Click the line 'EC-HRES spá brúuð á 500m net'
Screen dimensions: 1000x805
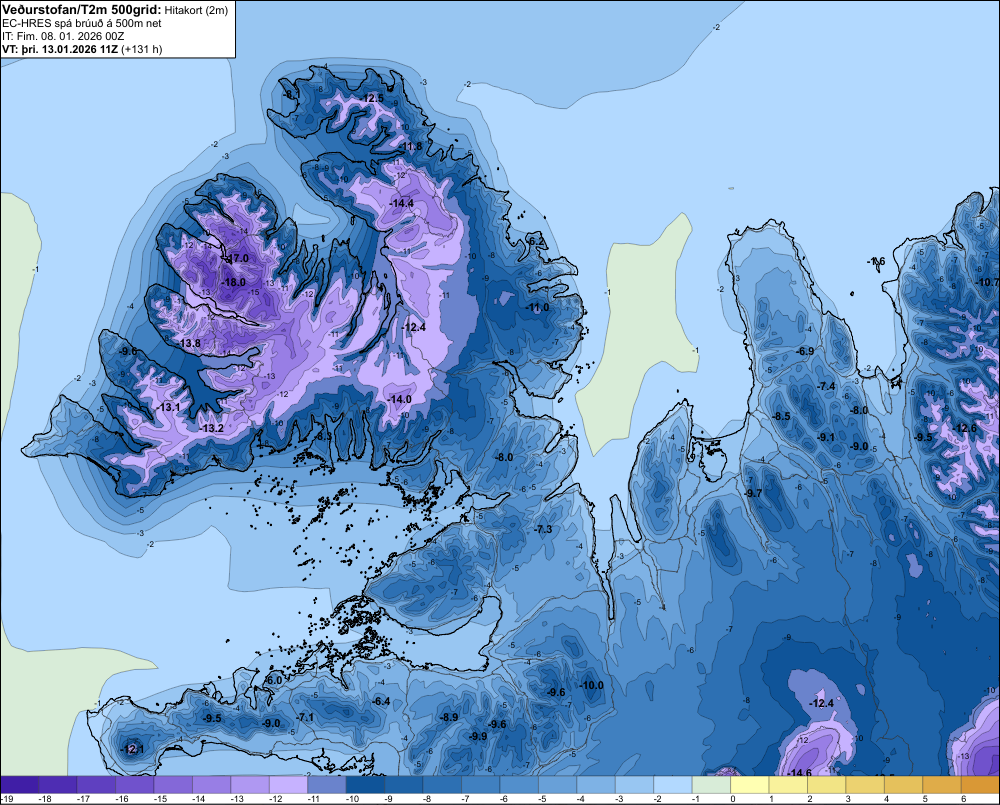[x=82, y=23]
